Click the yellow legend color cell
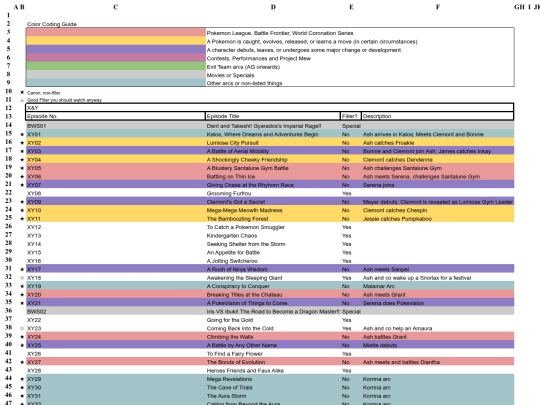 [x=116, y=41]
